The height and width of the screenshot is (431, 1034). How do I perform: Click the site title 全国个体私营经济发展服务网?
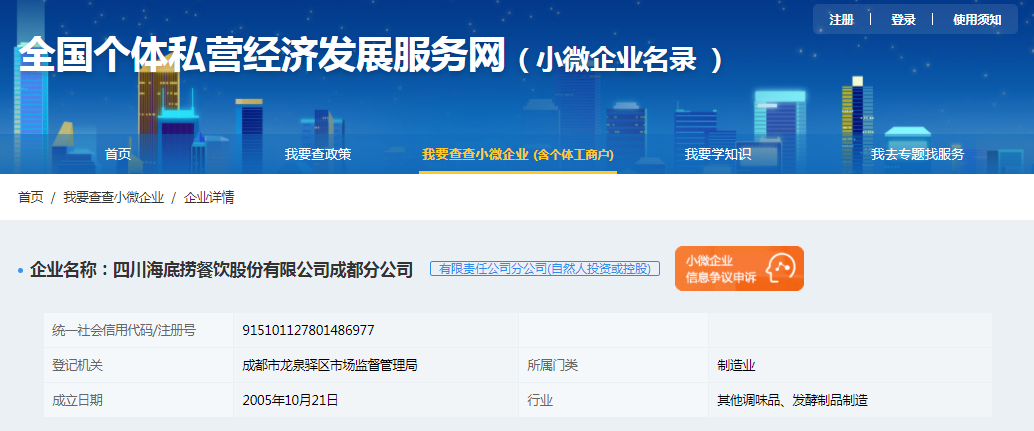point(262,55)
